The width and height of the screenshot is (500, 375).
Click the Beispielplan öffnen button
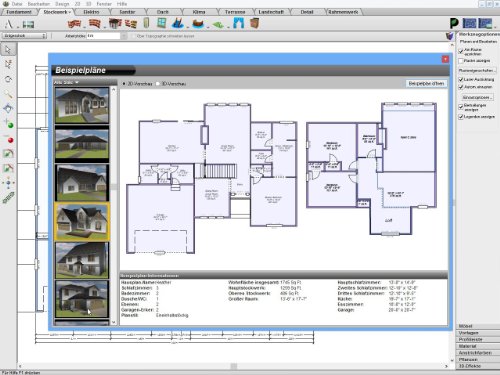(426, 83)
